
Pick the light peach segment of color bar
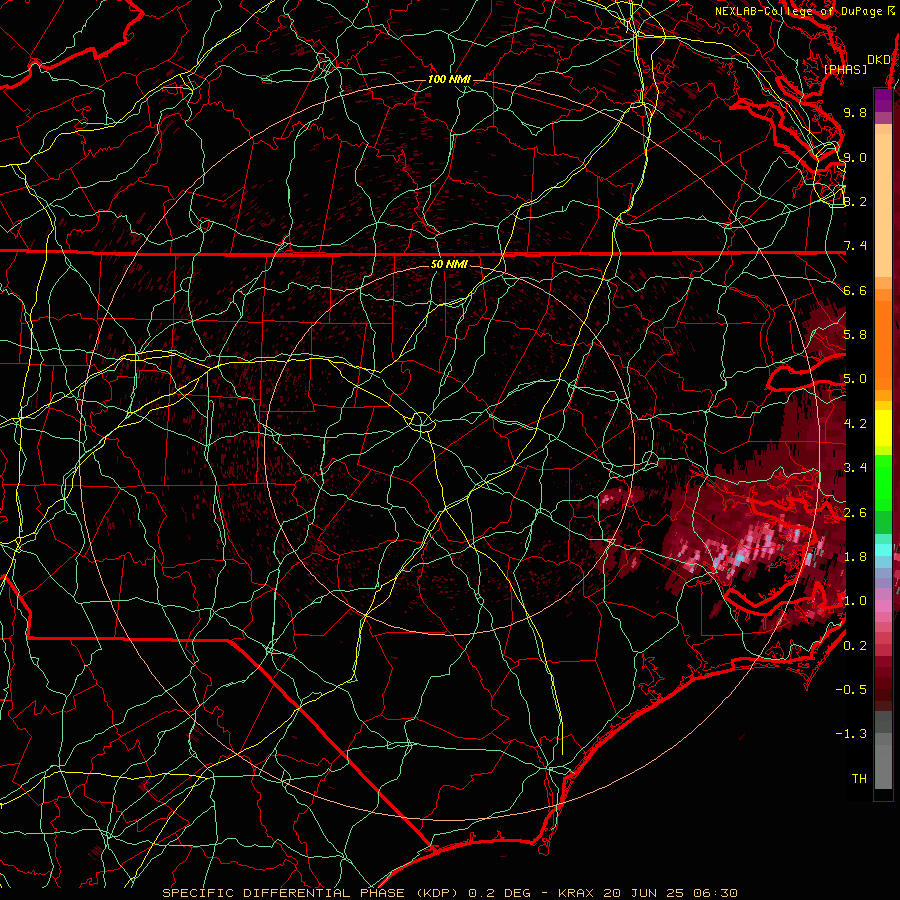tap(883, 207)
